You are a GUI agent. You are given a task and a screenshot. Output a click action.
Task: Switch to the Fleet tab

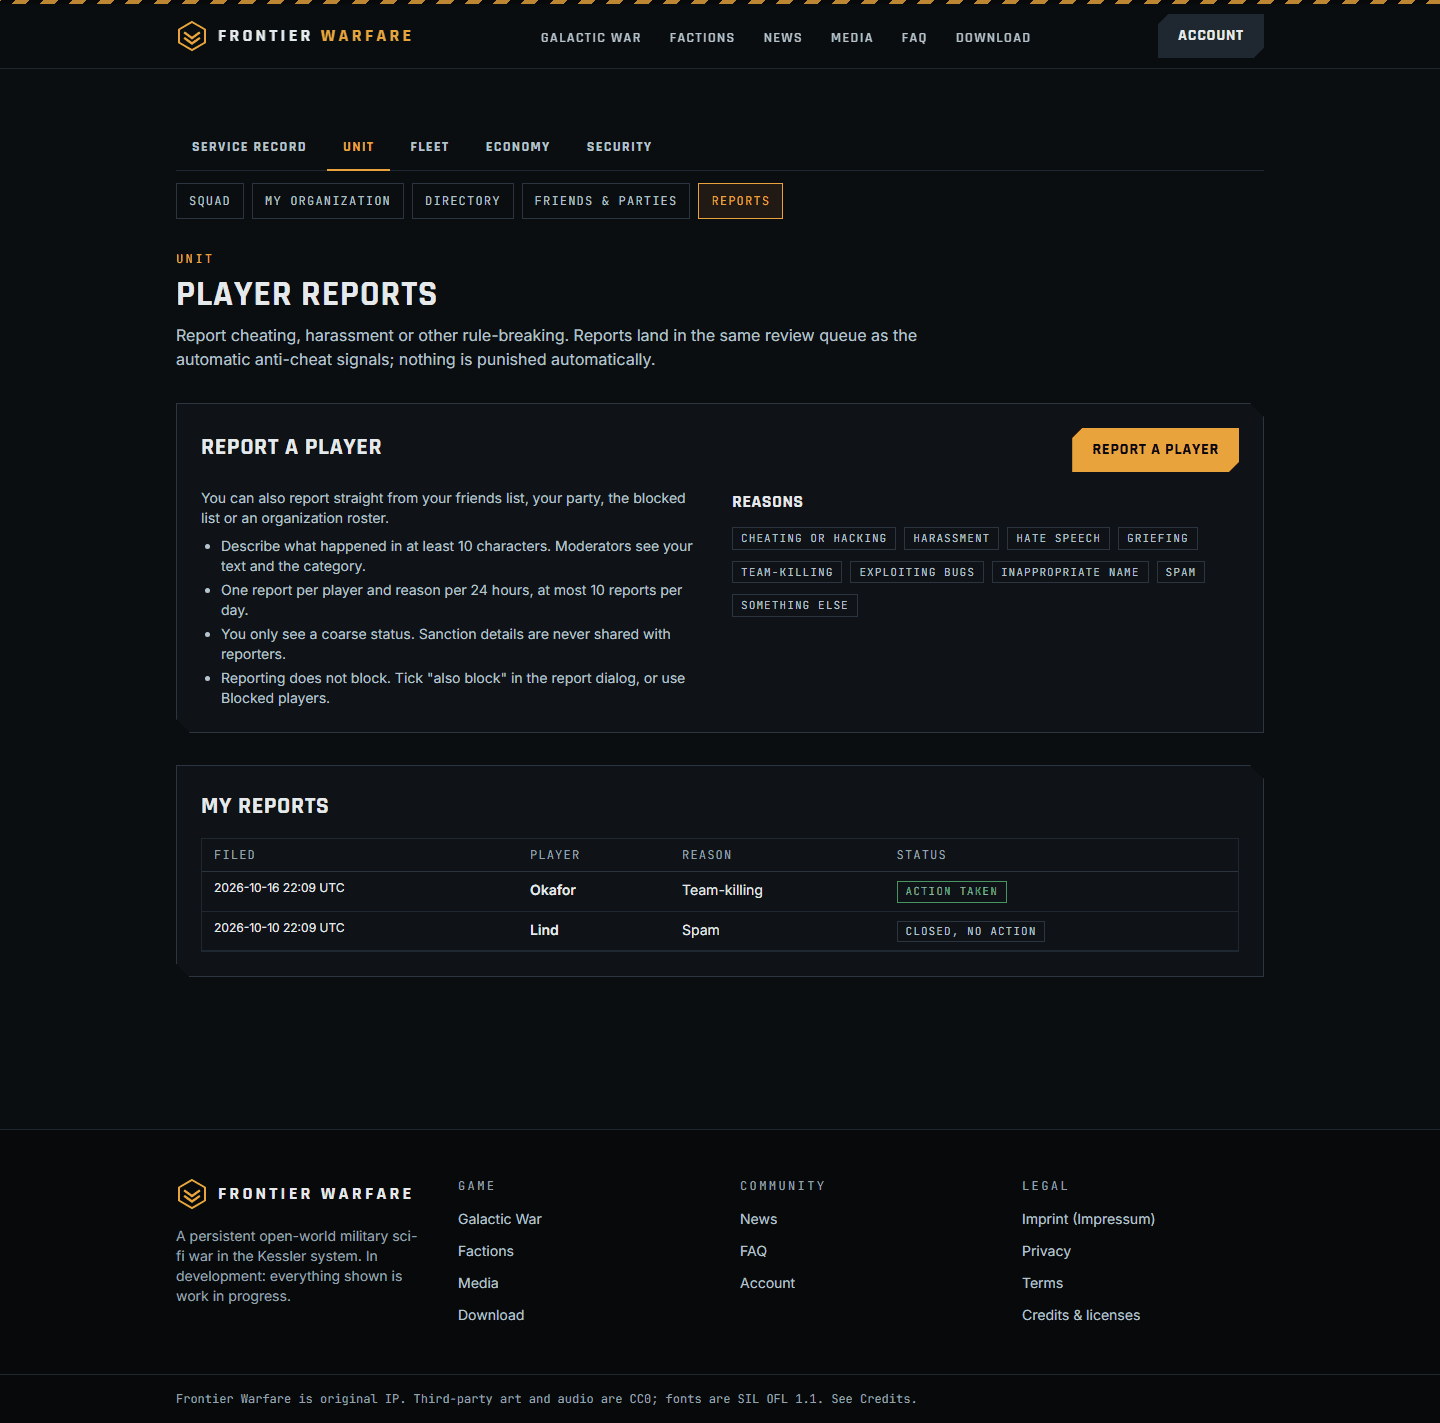coord(430,147)
